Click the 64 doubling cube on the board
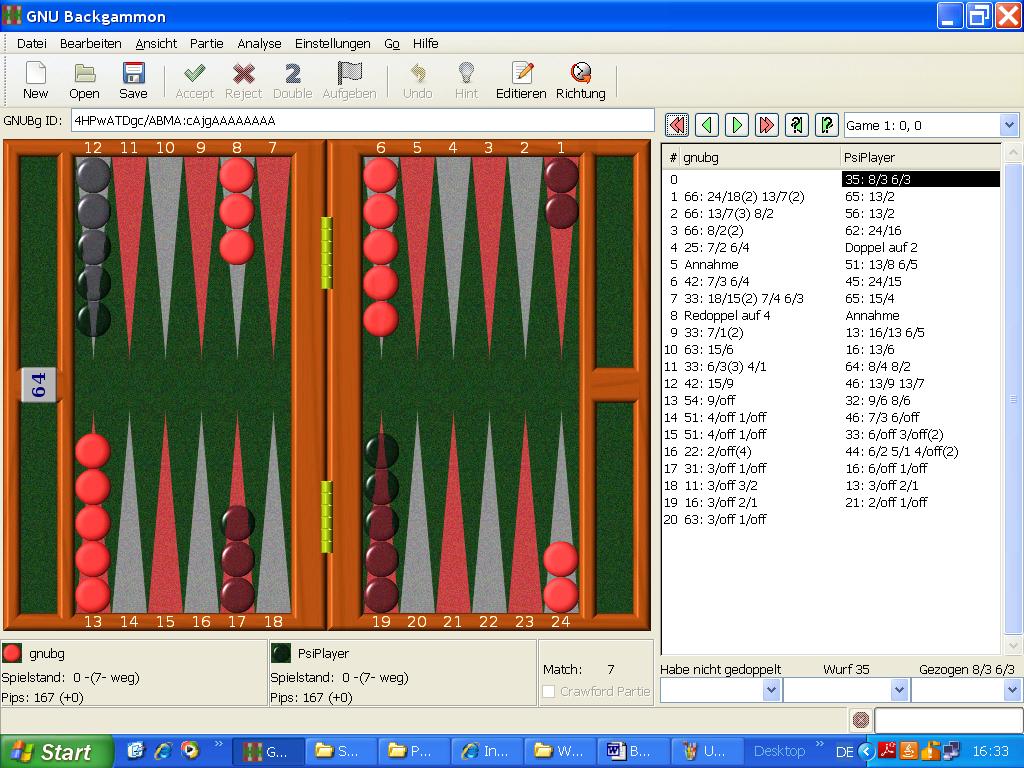Image resolution: width=1024 pixels, height=768 pixels. (39, 385)
